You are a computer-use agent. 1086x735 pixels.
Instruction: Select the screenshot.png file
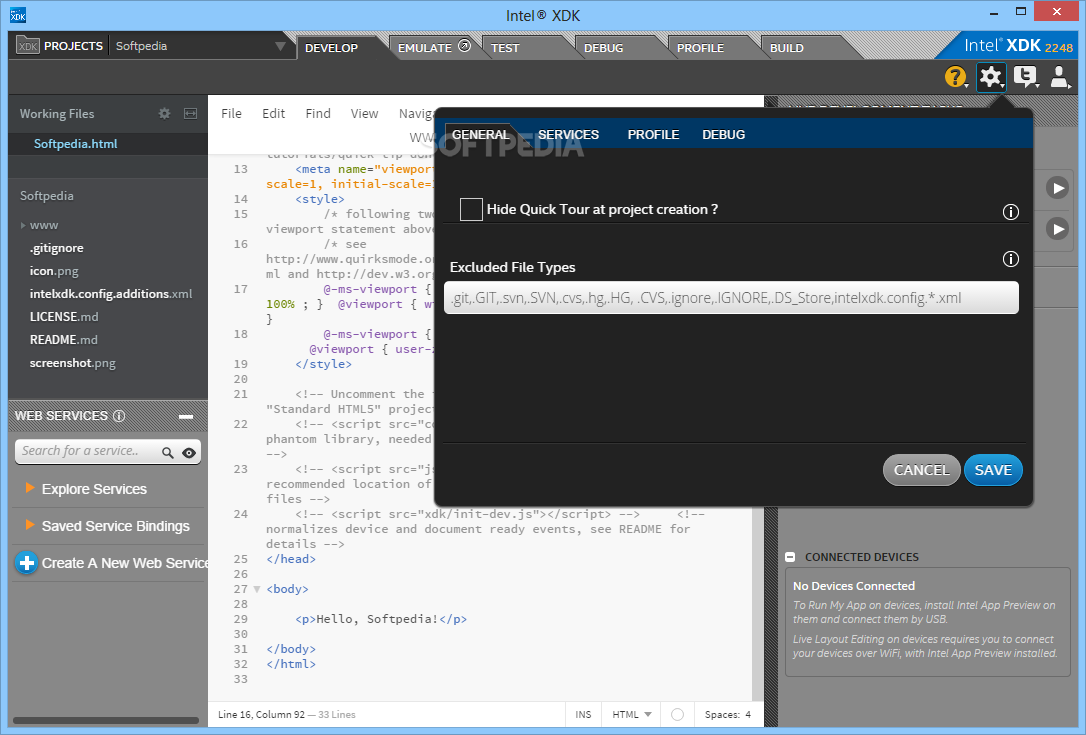coord(73,363)
